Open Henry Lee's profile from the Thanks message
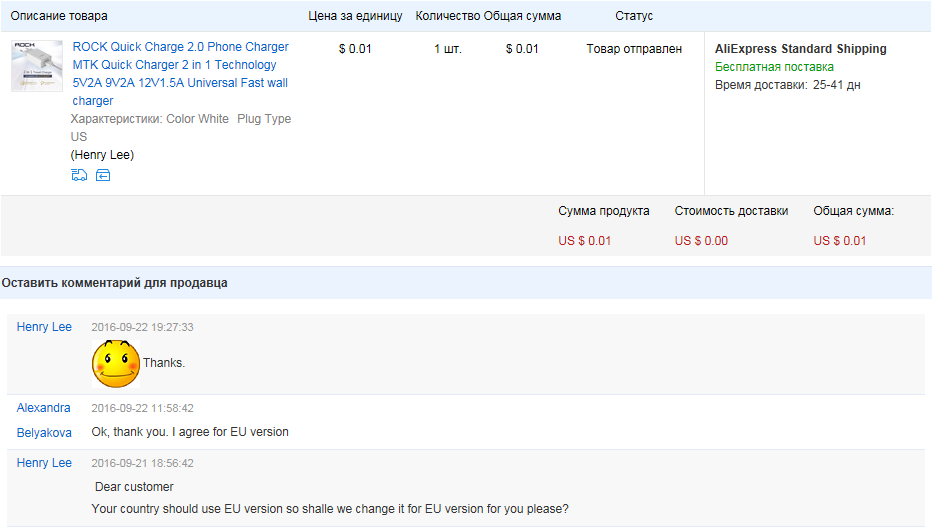Screen dimensions: 932x532 44,327
